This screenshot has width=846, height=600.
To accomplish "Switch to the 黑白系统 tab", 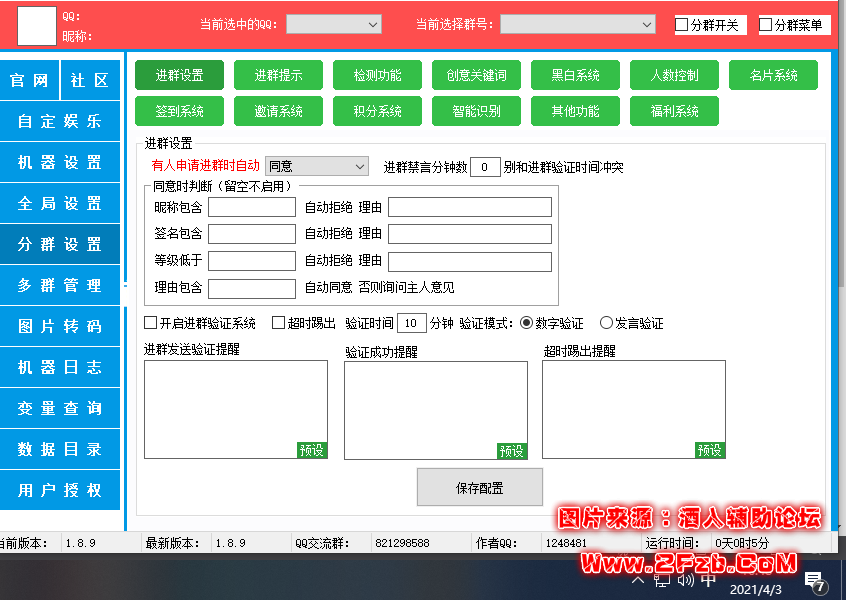I will click(575, 75).
